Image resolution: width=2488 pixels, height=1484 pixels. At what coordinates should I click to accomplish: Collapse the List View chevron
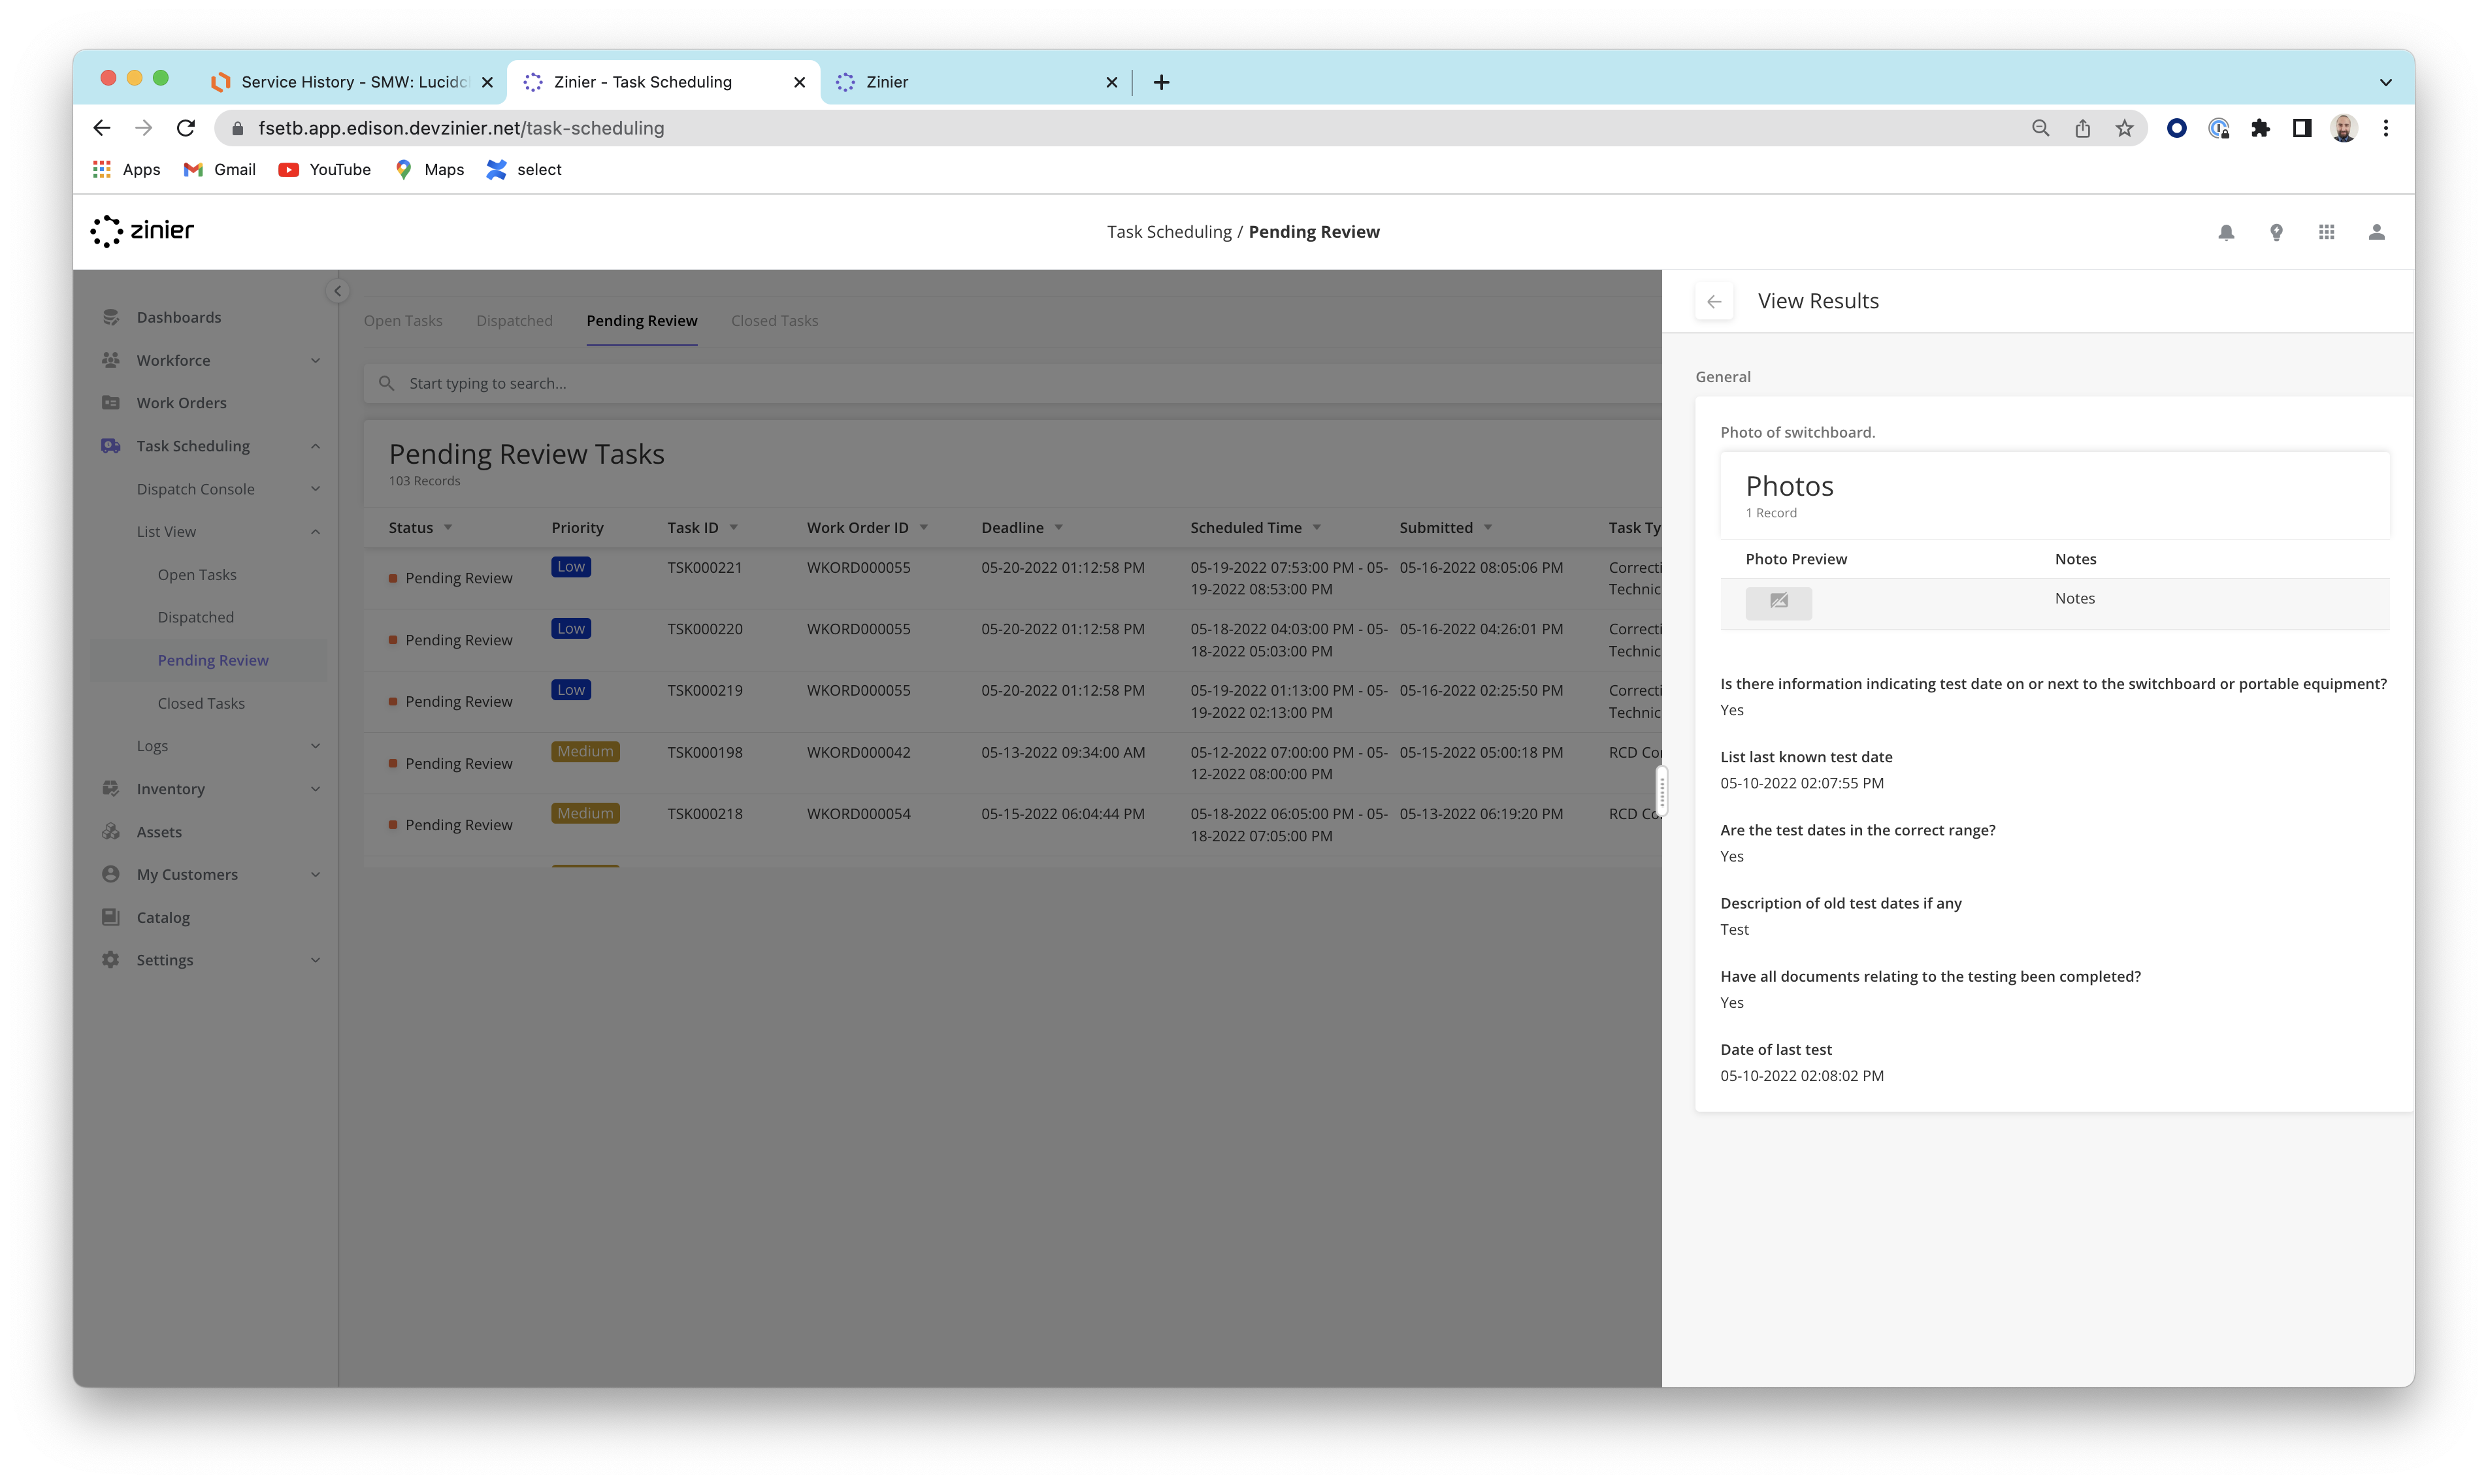pos(316,532)
